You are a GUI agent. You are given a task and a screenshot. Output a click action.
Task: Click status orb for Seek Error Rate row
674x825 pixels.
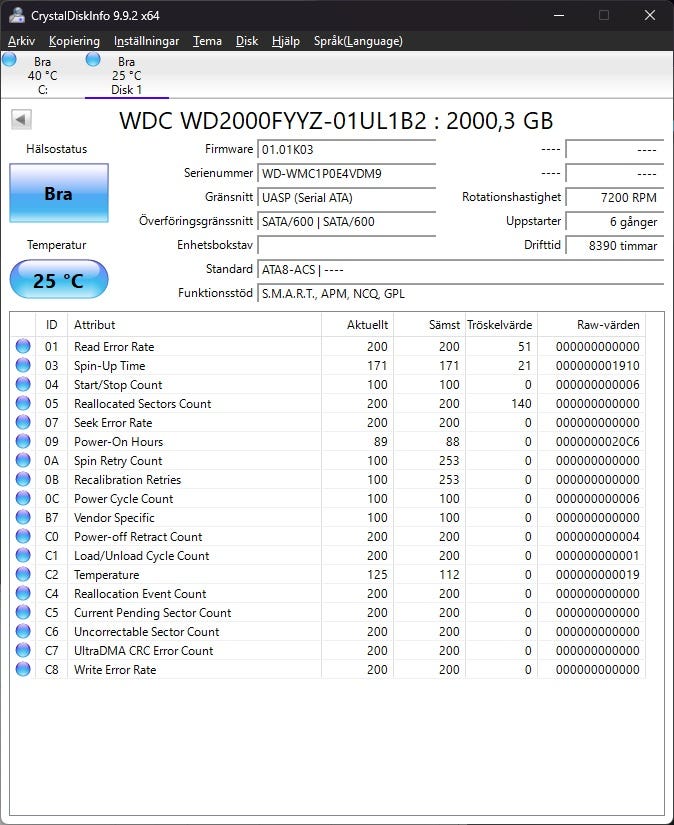click(23, 422)
